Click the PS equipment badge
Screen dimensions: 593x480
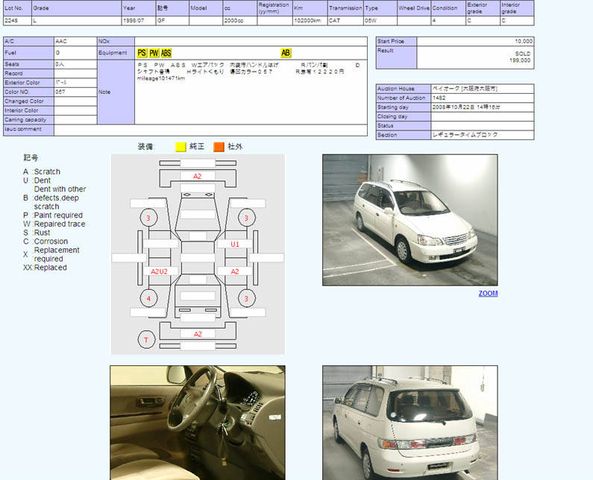142,53
